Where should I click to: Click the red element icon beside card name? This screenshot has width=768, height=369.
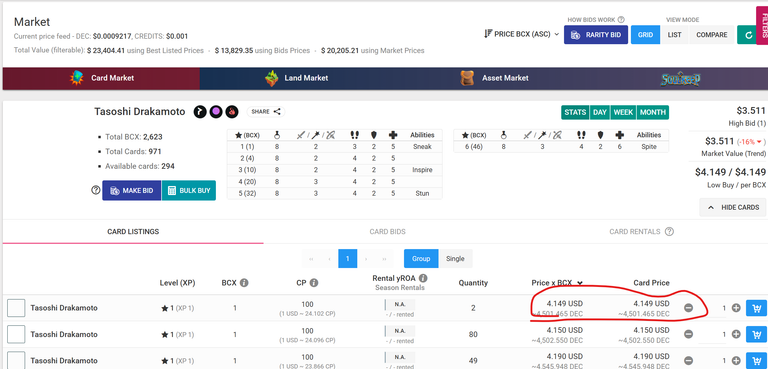(231, 112)
